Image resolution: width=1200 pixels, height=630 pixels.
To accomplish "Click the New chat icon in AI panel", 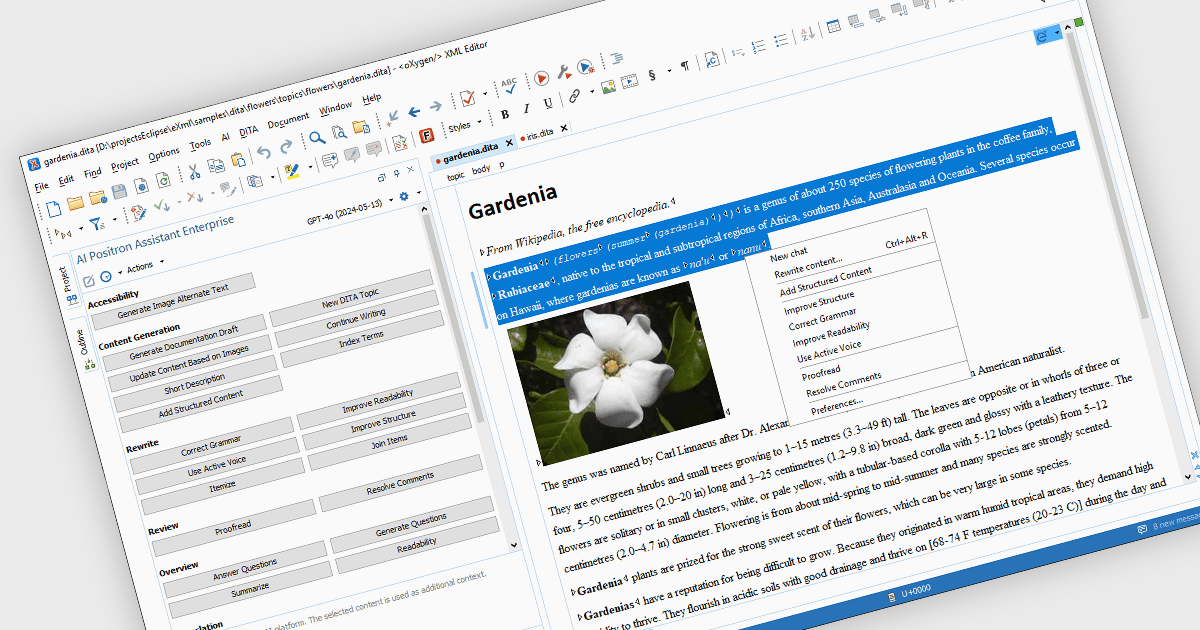I will (x=89, y=281).
